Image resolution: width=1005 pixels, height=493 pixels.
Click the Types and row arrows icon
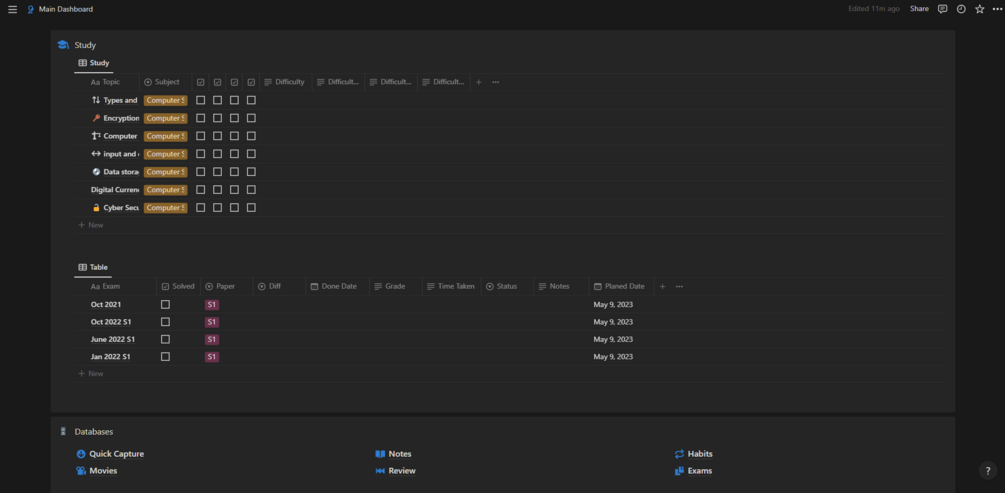tap(96, 100)
